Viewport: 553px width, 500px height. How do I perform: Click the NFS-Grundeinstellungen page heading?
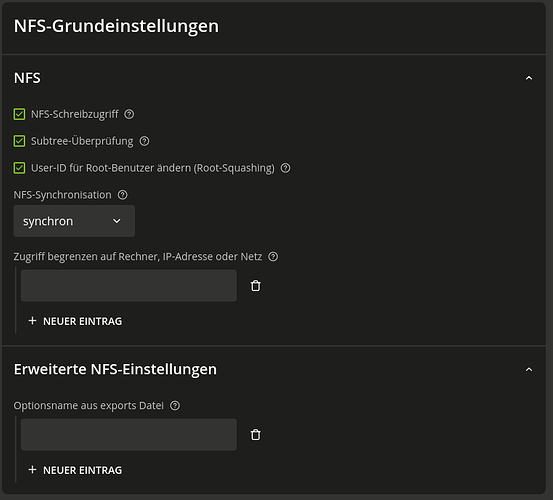click(116, 26)
